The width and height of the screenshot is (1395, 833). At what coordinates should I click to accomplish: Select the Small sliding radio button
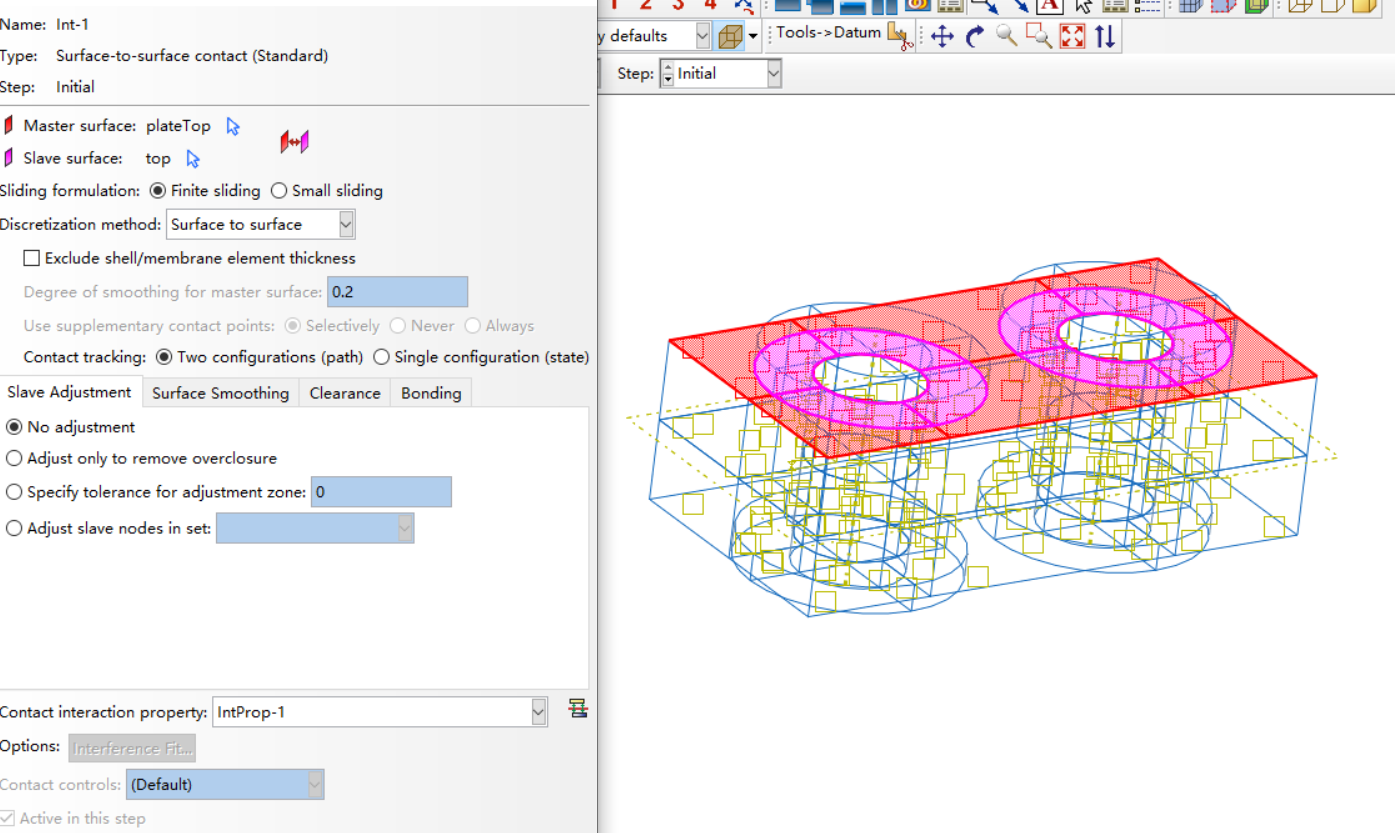[279, 191]
